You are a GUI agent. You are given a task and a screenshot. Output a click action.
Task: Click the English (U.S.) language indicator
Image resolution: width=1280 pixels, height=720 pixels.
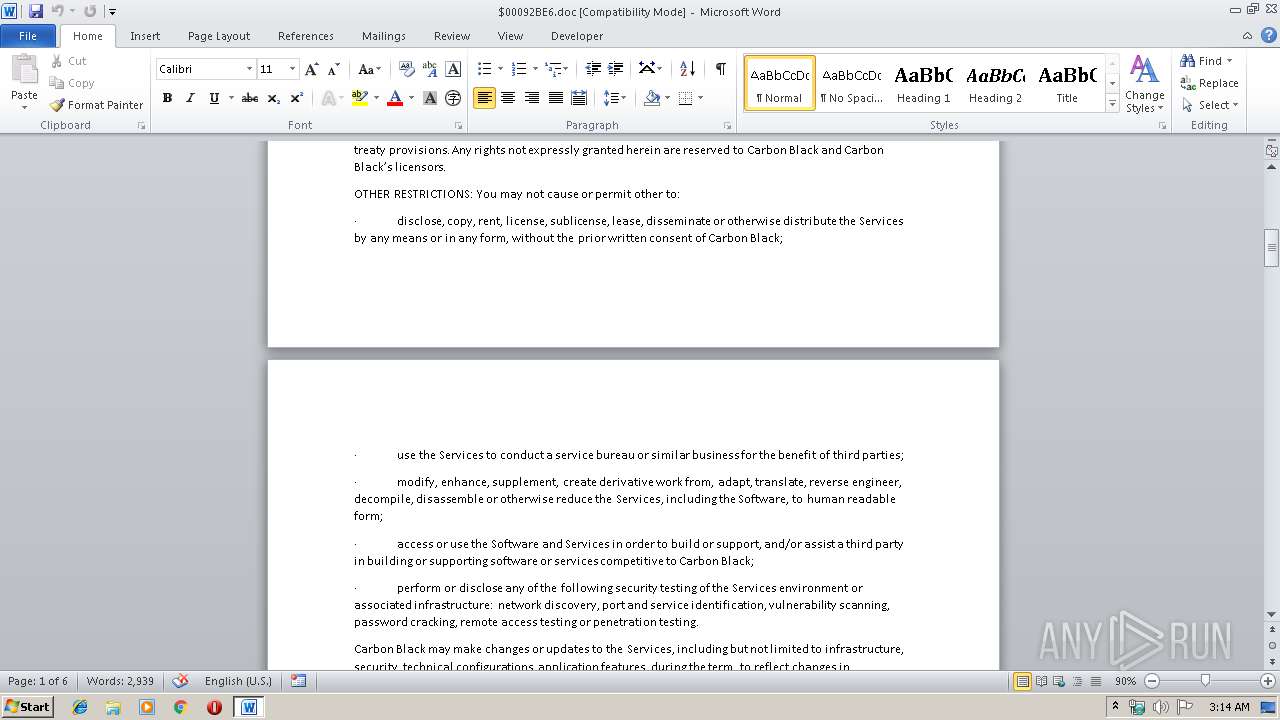click(238, 681)
